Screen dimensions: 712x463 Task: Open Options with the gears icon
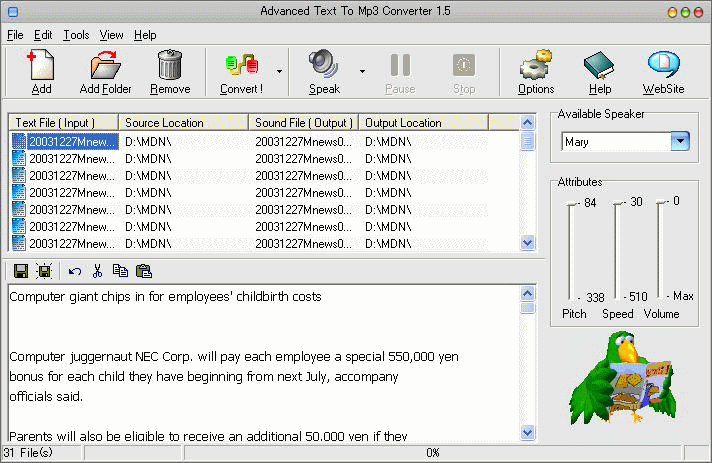[x=536, y=65]
